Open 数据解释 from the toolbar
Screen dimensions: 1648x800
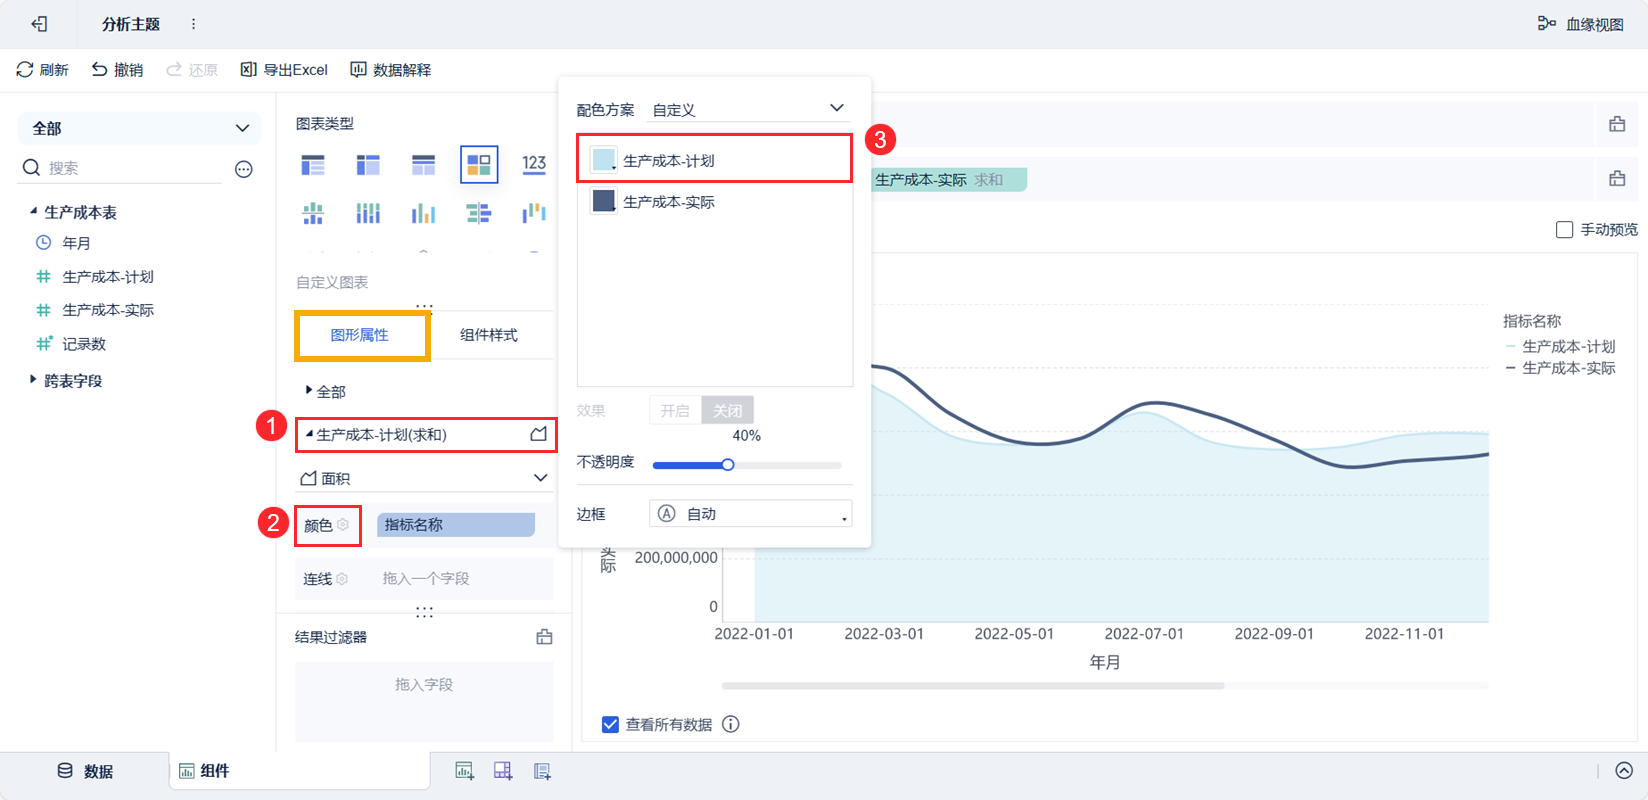[391, 70]
